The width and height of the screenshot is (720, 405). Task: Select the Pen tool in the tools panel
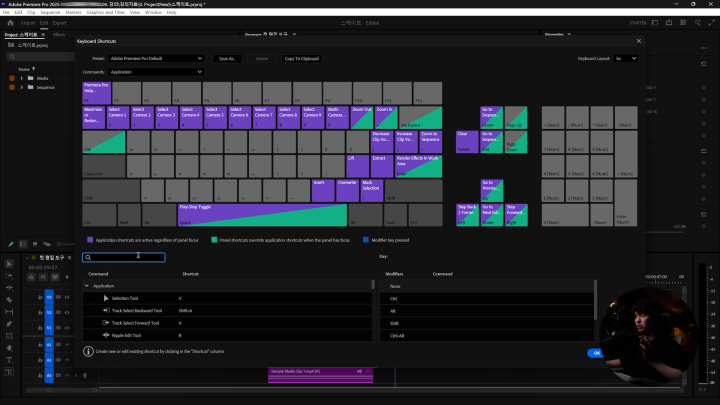(9, 324)
